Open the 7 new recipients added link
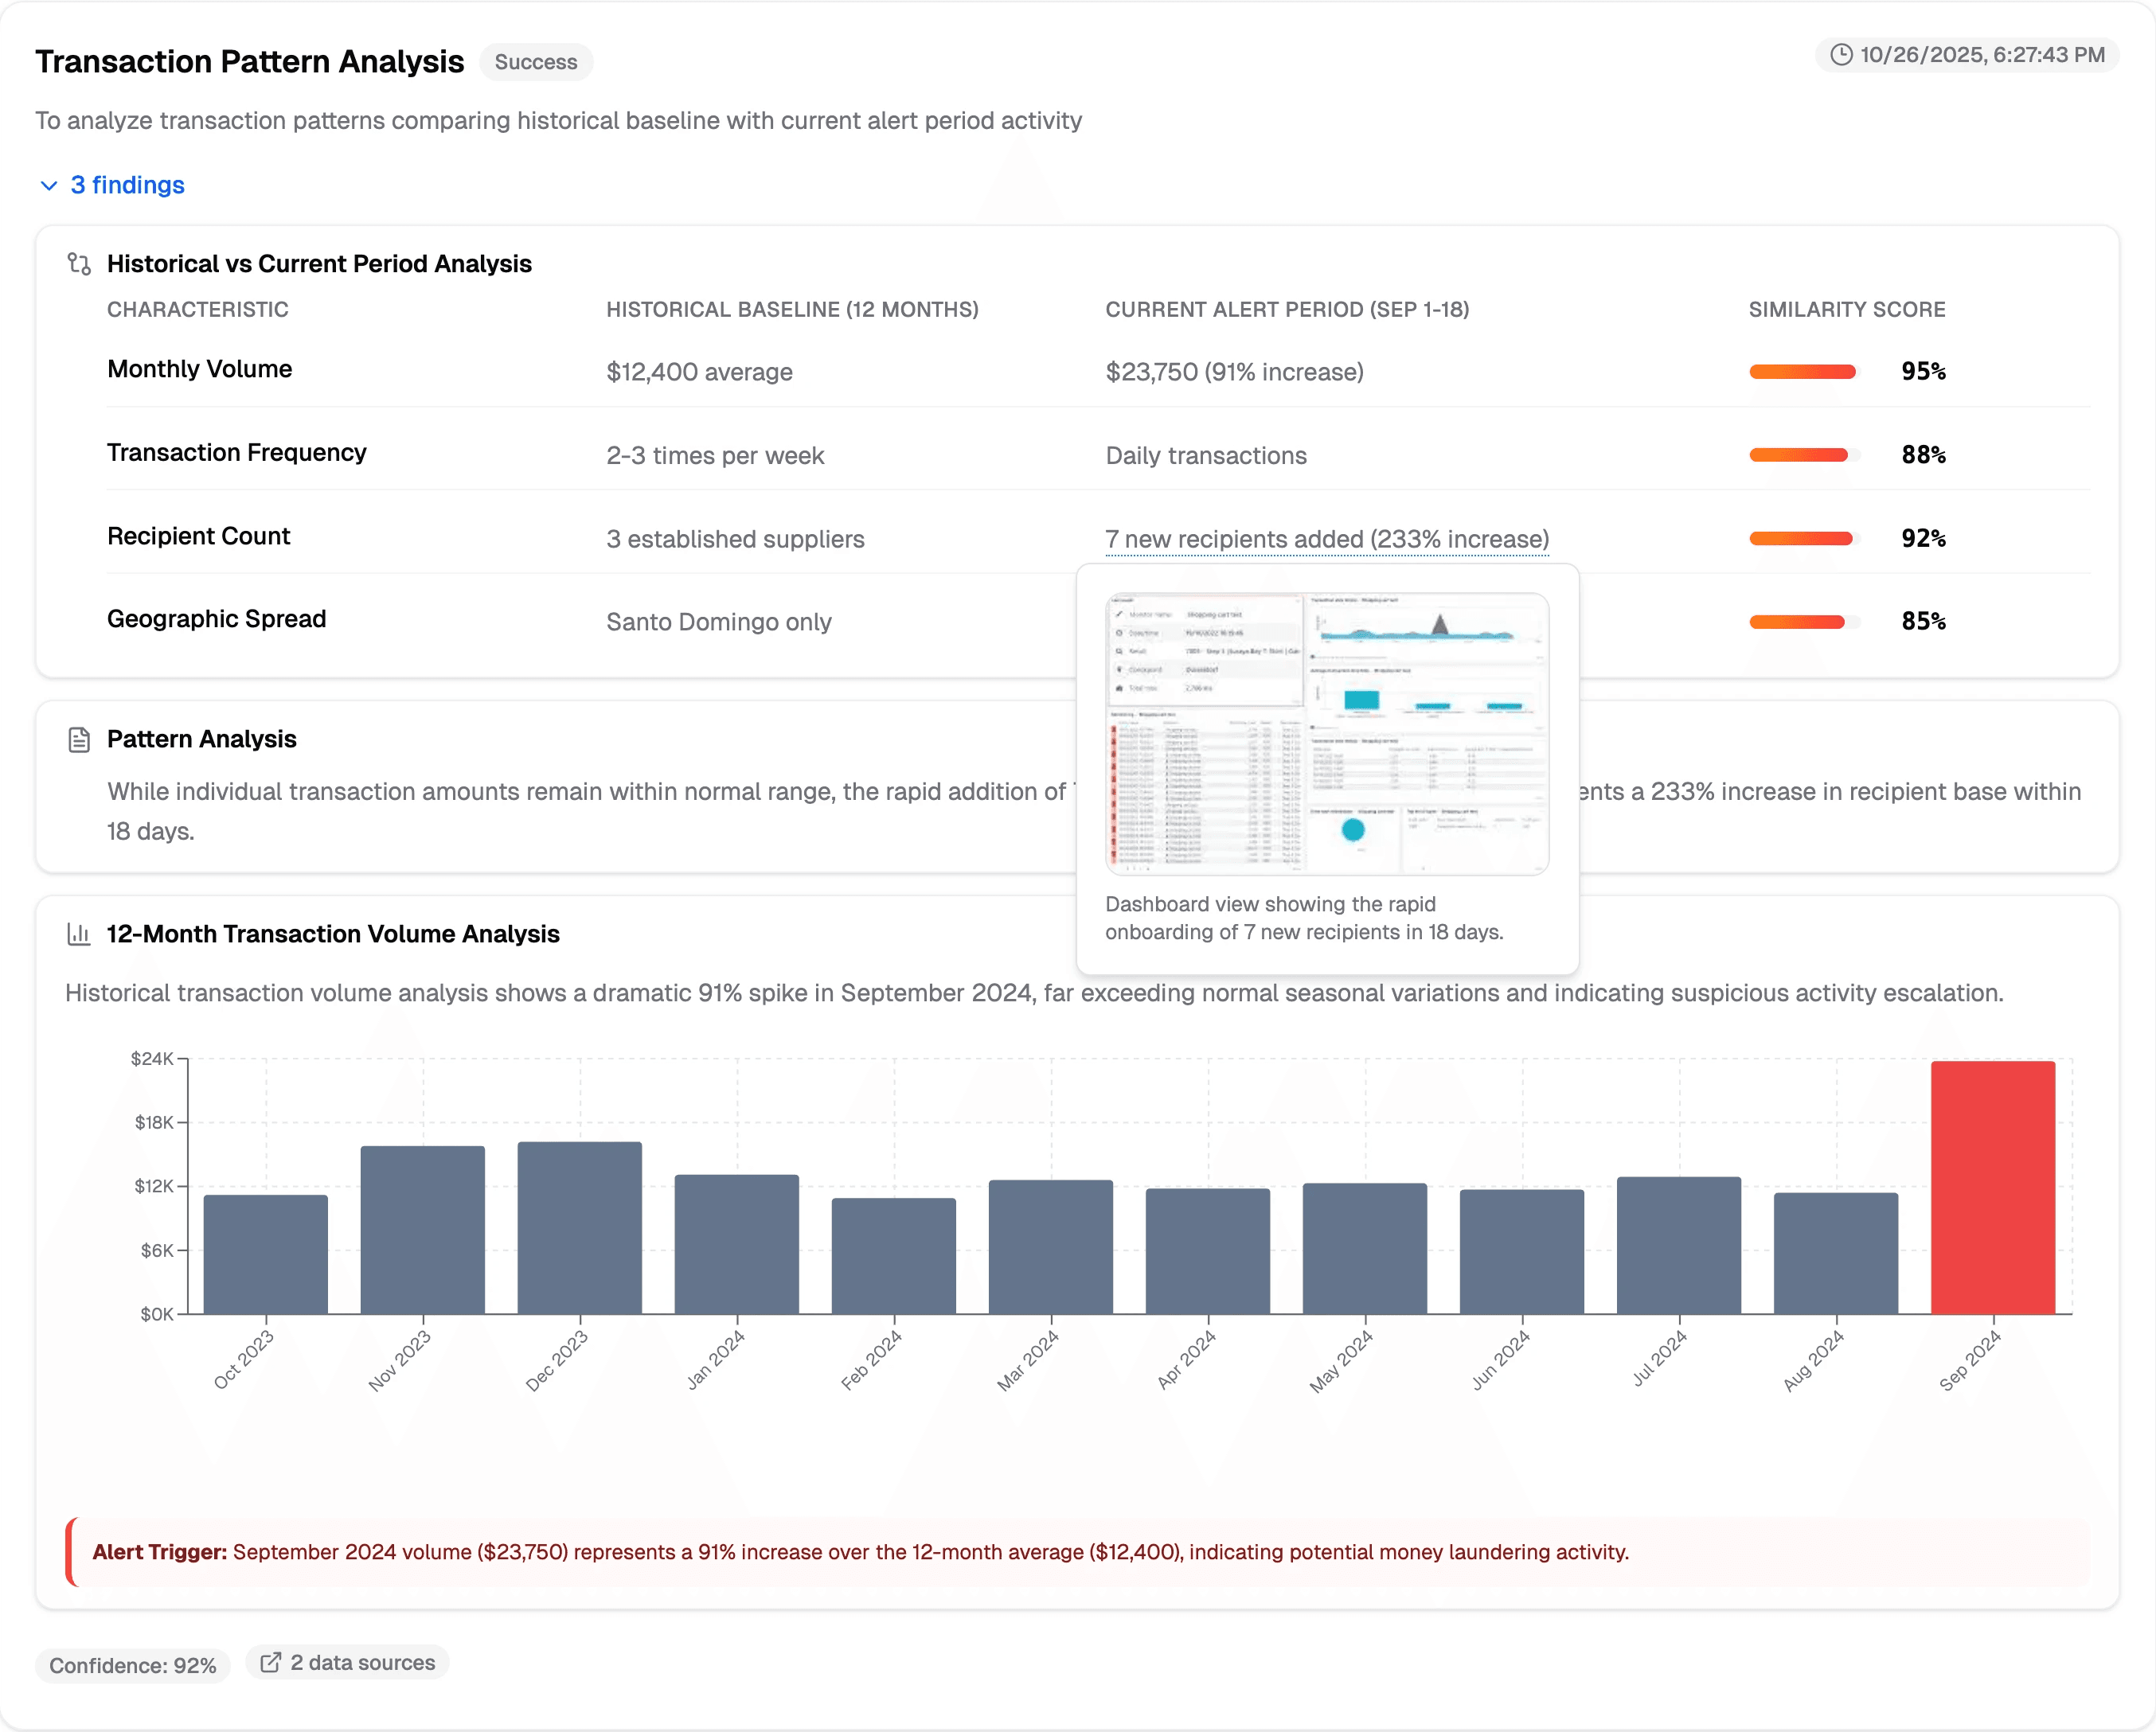 1326,539
